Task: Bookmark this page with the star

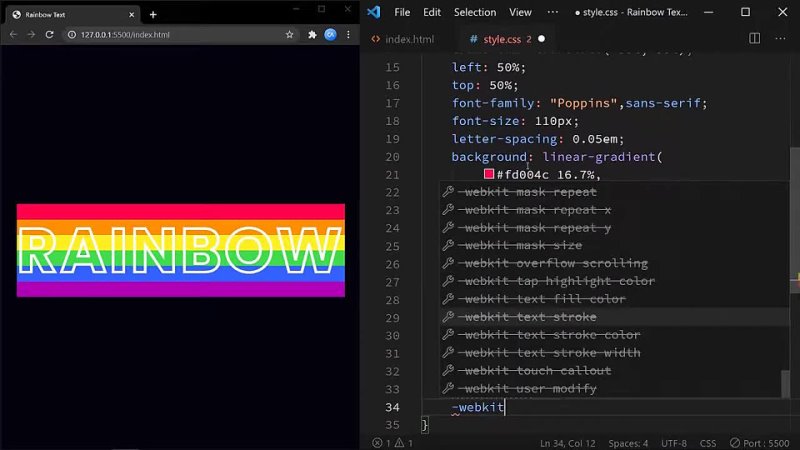Action: point(289,35)
